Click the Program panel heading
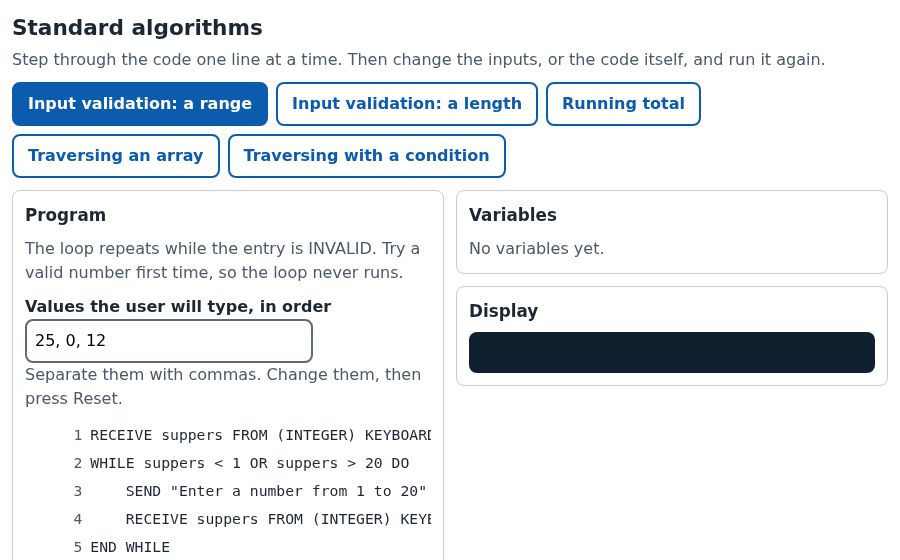900x560 pixels. pos(65,215)
